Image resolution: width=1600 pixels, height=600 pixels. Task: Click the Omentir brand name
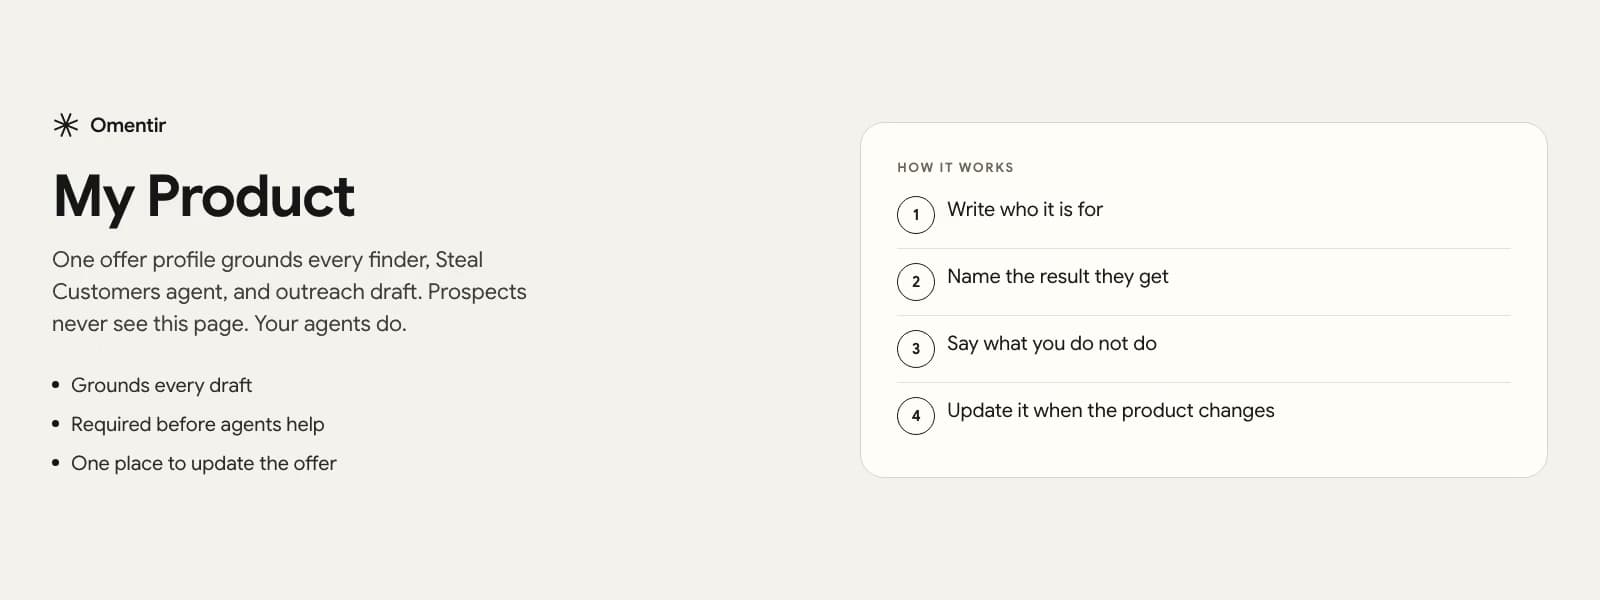pyautogui.click(x=128, y=125)
